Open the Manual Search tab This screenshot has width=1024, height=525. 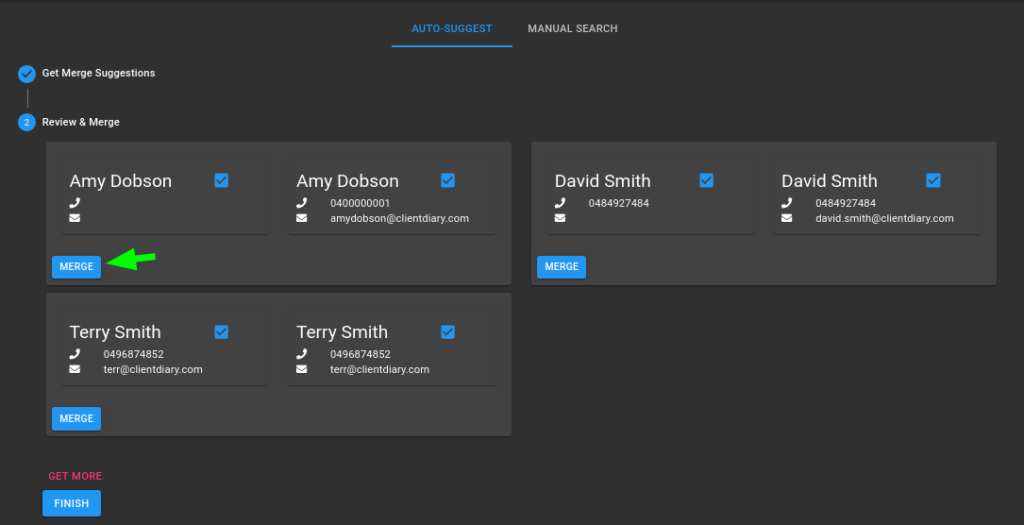(x=572, y=29)
